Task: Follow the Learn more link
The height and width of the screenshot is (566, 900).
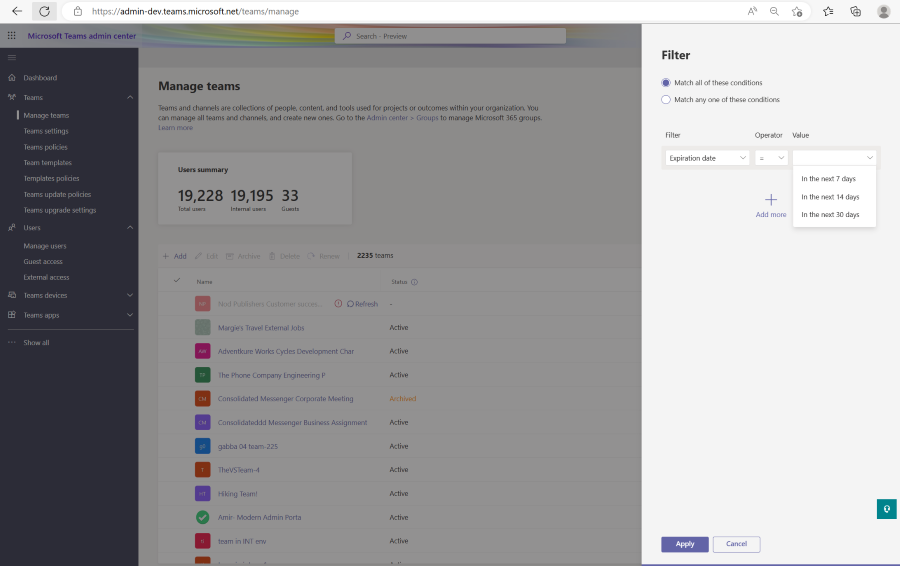Action: tap(176, 127)
